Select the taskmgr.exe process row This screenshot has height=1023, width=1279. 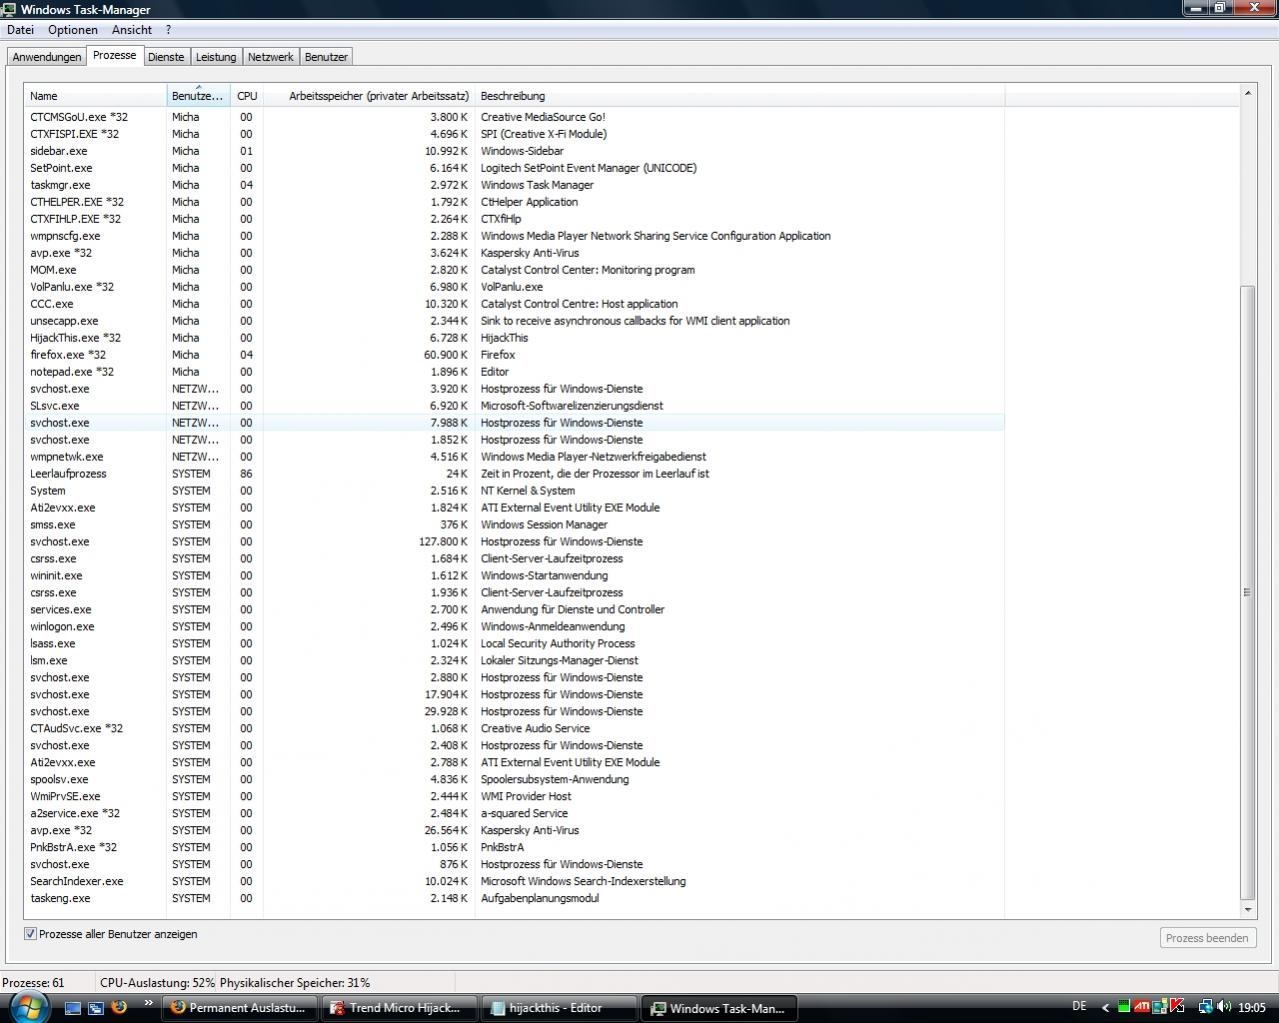pyautogui.click(x=514, y=185)
